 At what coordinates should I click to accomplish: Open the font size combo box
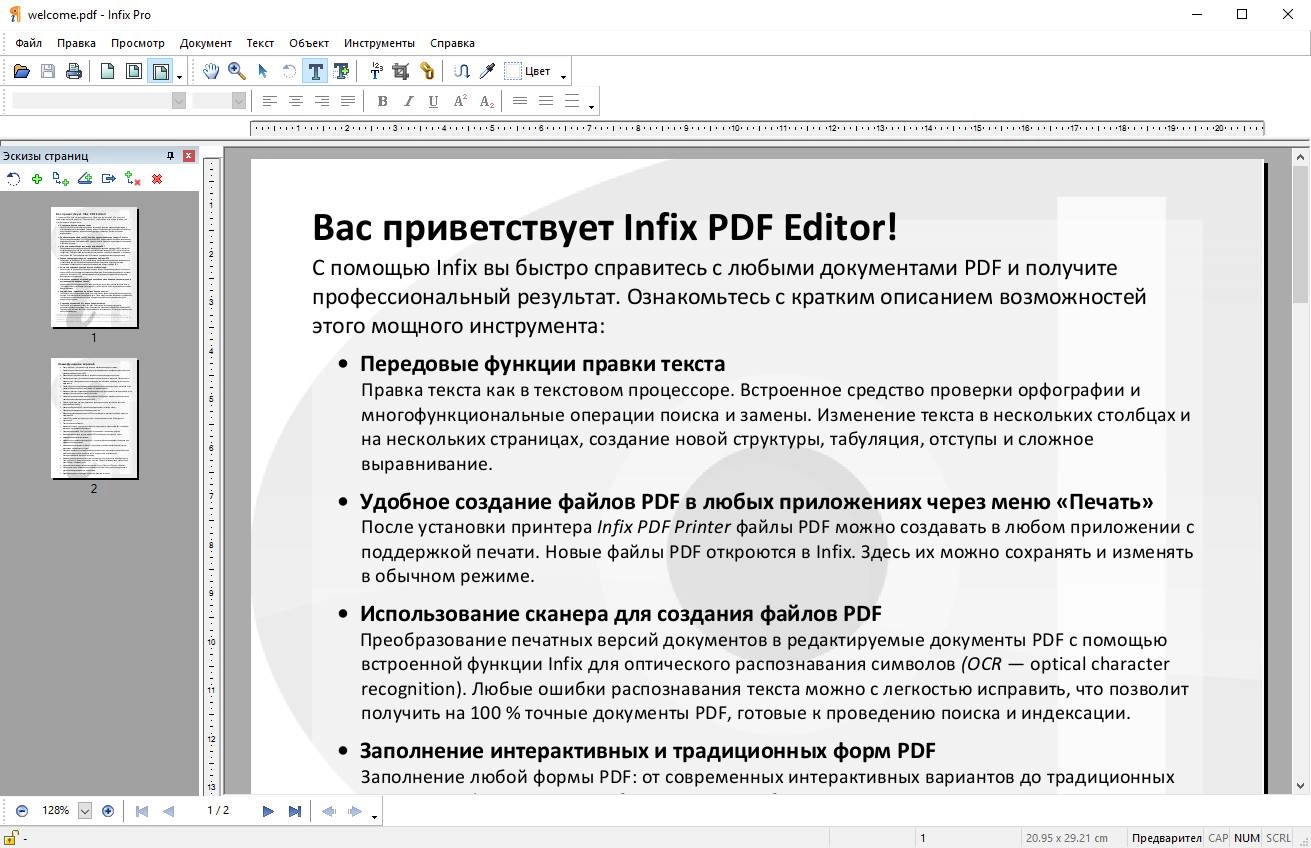pyautogui.click(x=219, y=100)
